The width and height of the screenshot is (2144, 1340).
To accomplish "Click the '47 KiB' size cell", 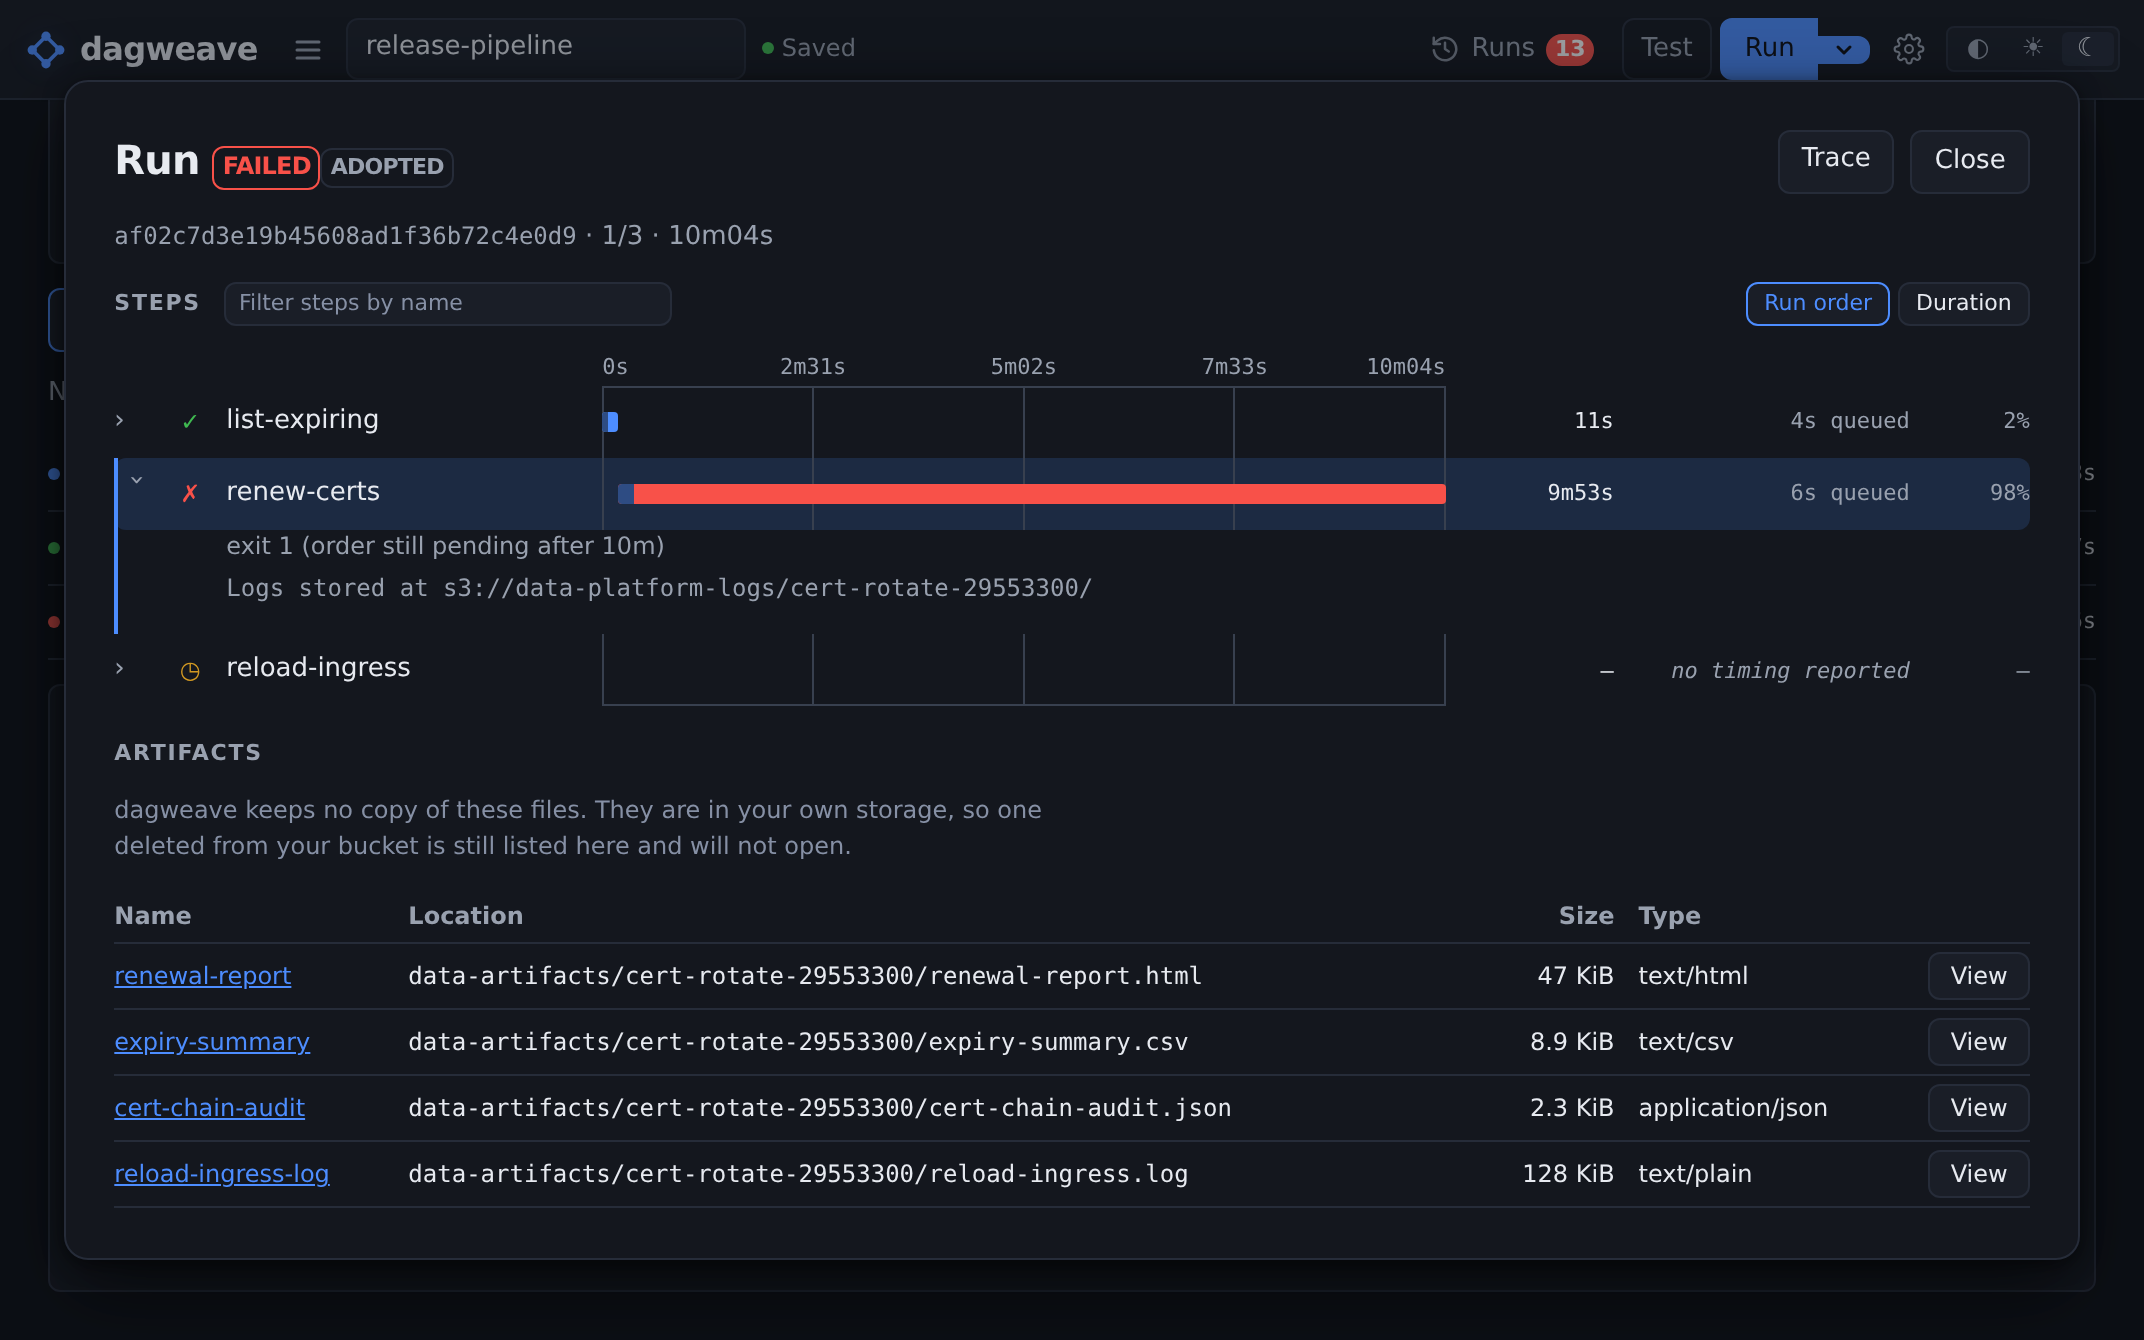I will [x=1575, y=976].
